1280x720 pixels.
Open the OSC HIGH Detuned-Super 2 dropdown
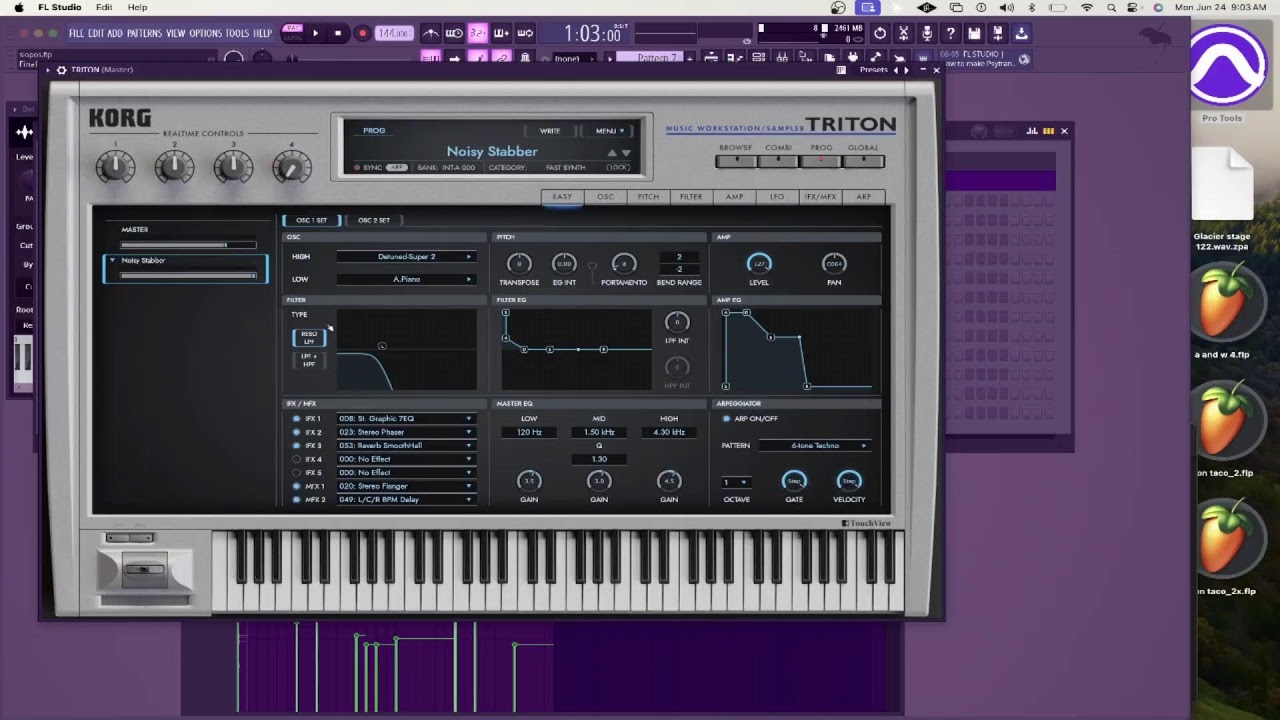pyautogui.click(x=406, y=257)
